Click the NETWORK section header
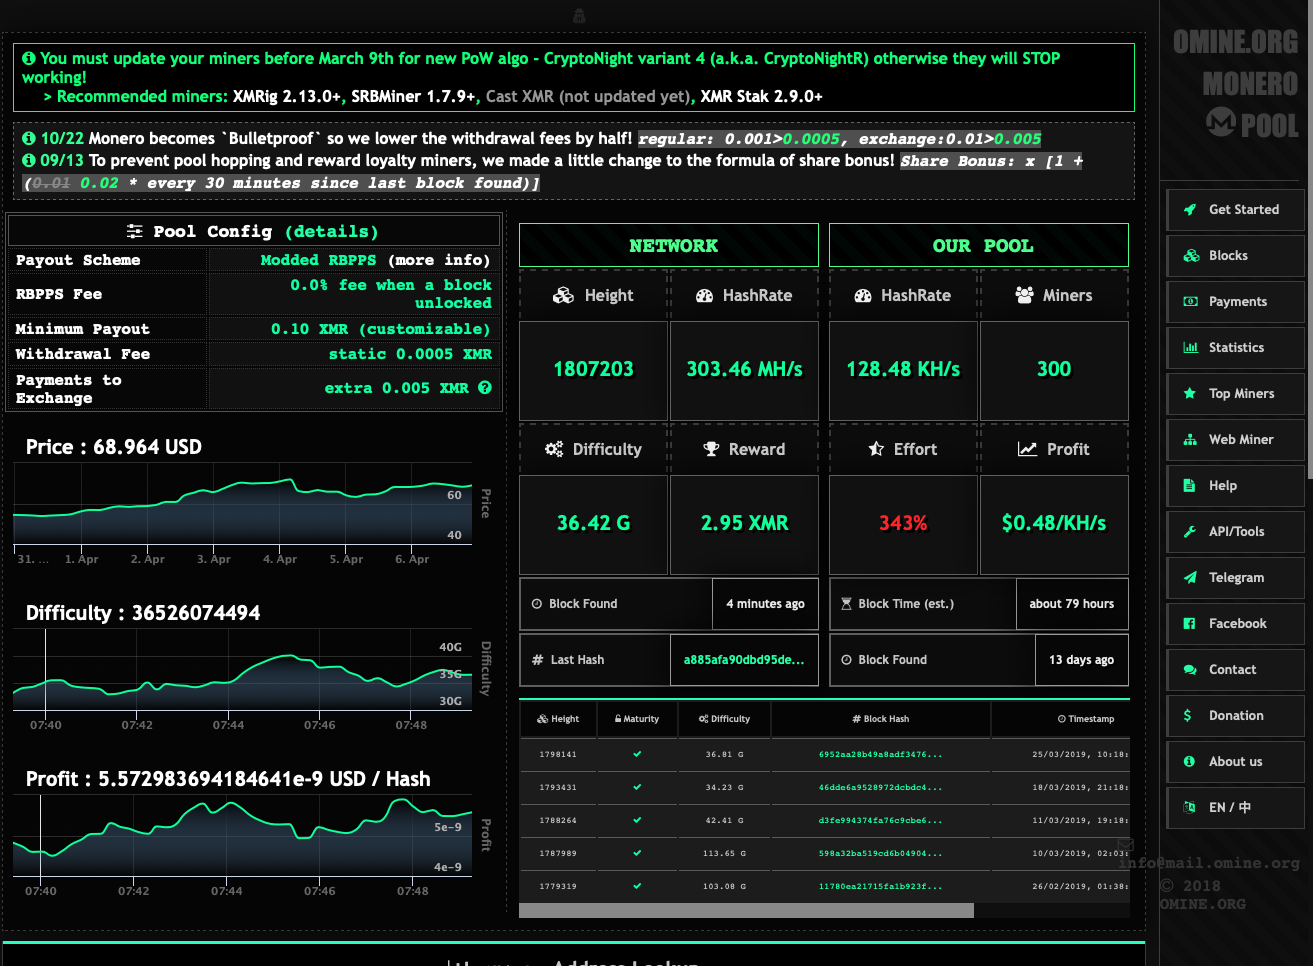1313x966 pixels. pyautogui.click(x=669, y=245)
